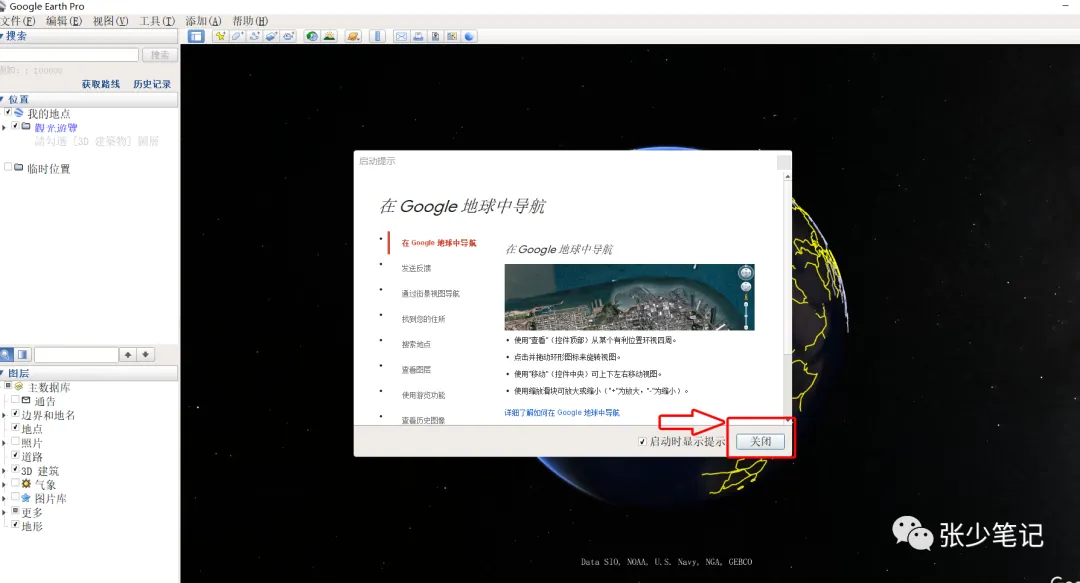Click the save image toolbar icon

pyautogui.click(x=435, y=37)
